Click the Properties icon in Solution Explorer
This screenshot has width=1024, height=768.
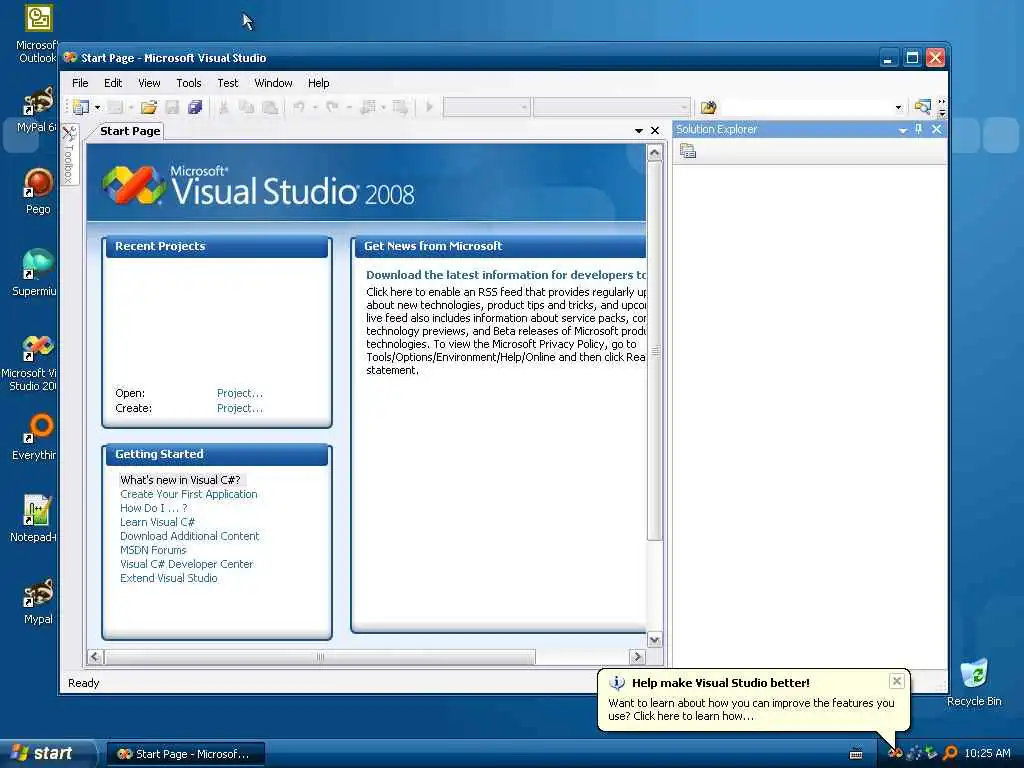[x=688, y=152]
